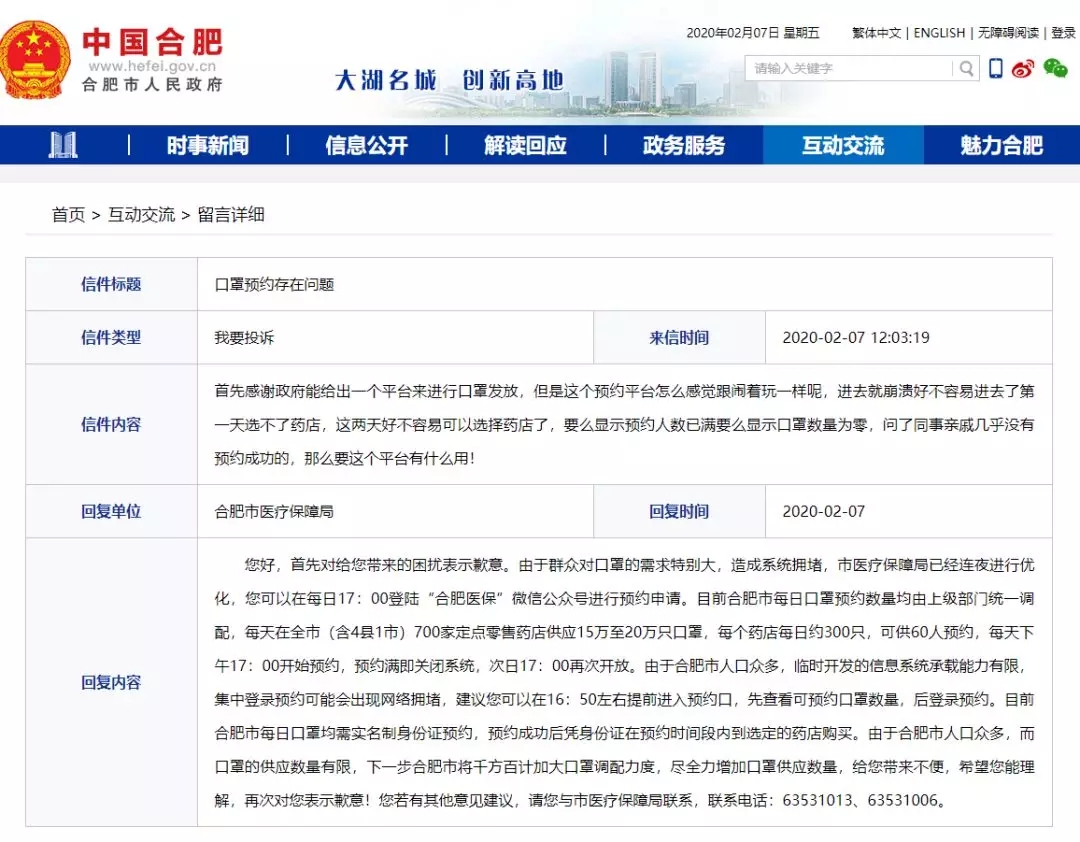Viewport: 1080px width, 842px height.
Task: Open the WeChat icon
Action: pyautogui.click(x=1055, y=68)
